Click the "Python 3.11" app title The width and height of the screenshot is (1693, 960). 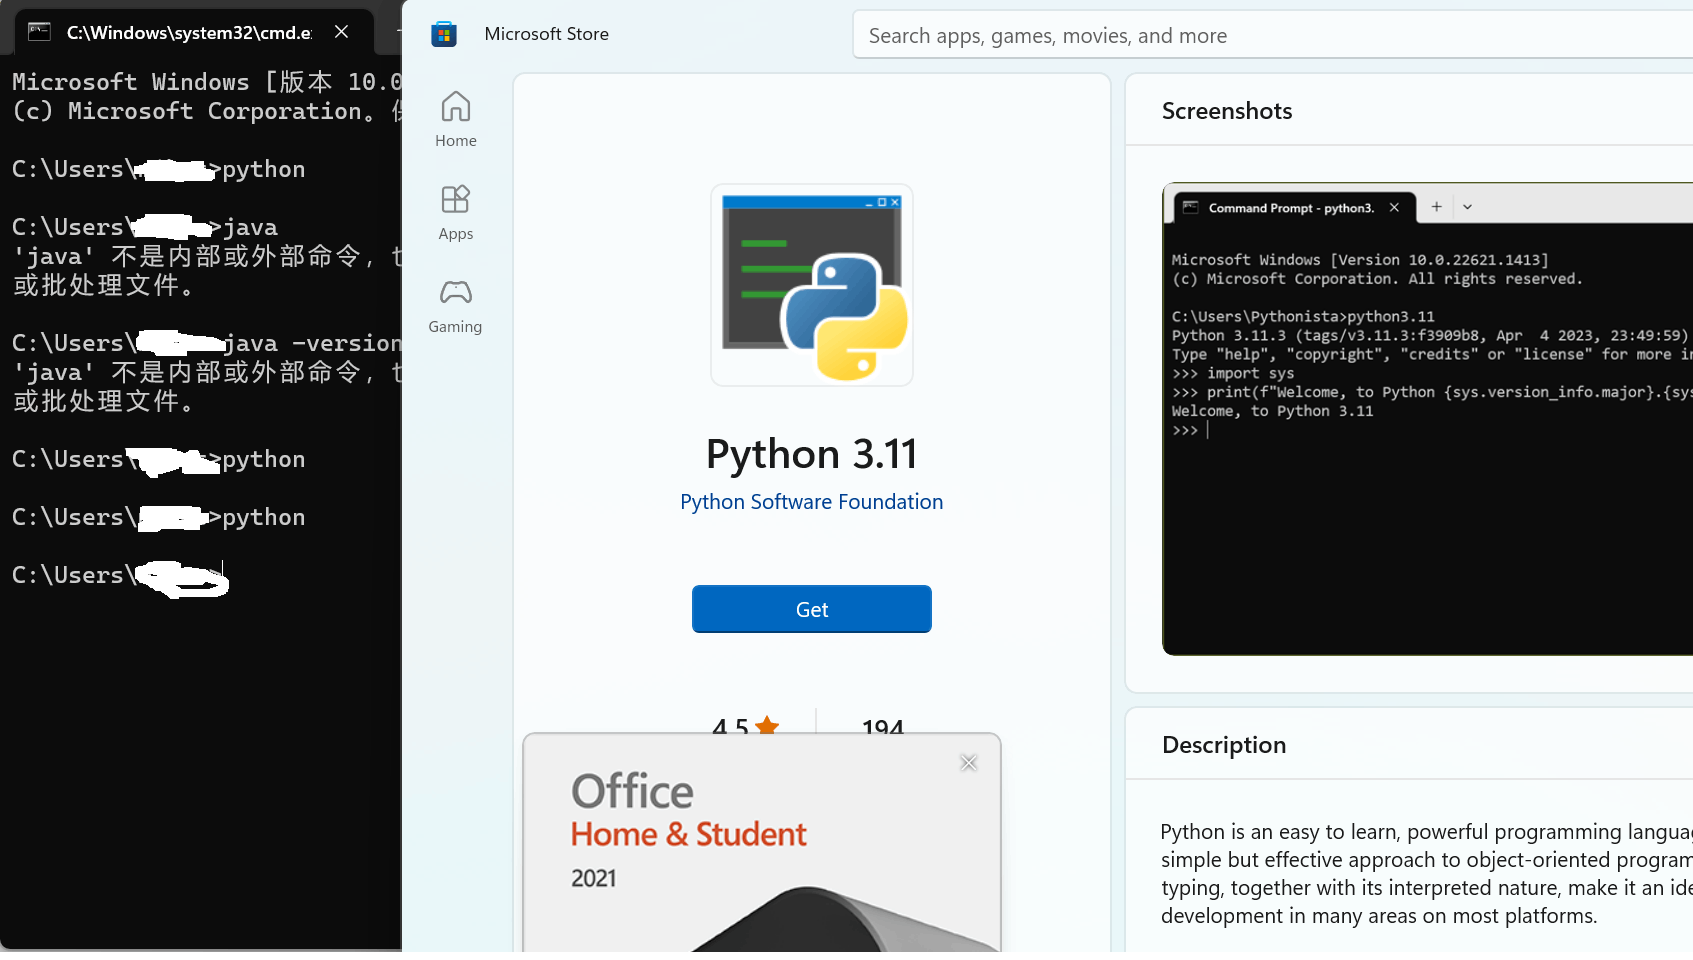(812, 454)
